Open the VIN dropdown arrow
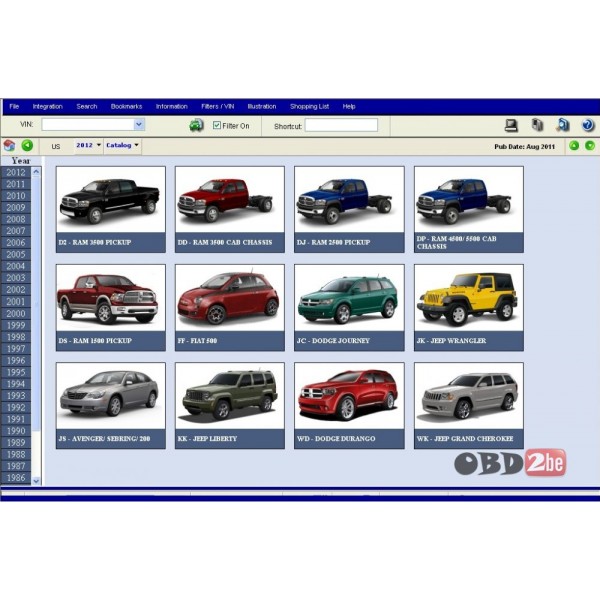Image resolution: width=600 pixels, height=600 pixels. coord(139,124)
